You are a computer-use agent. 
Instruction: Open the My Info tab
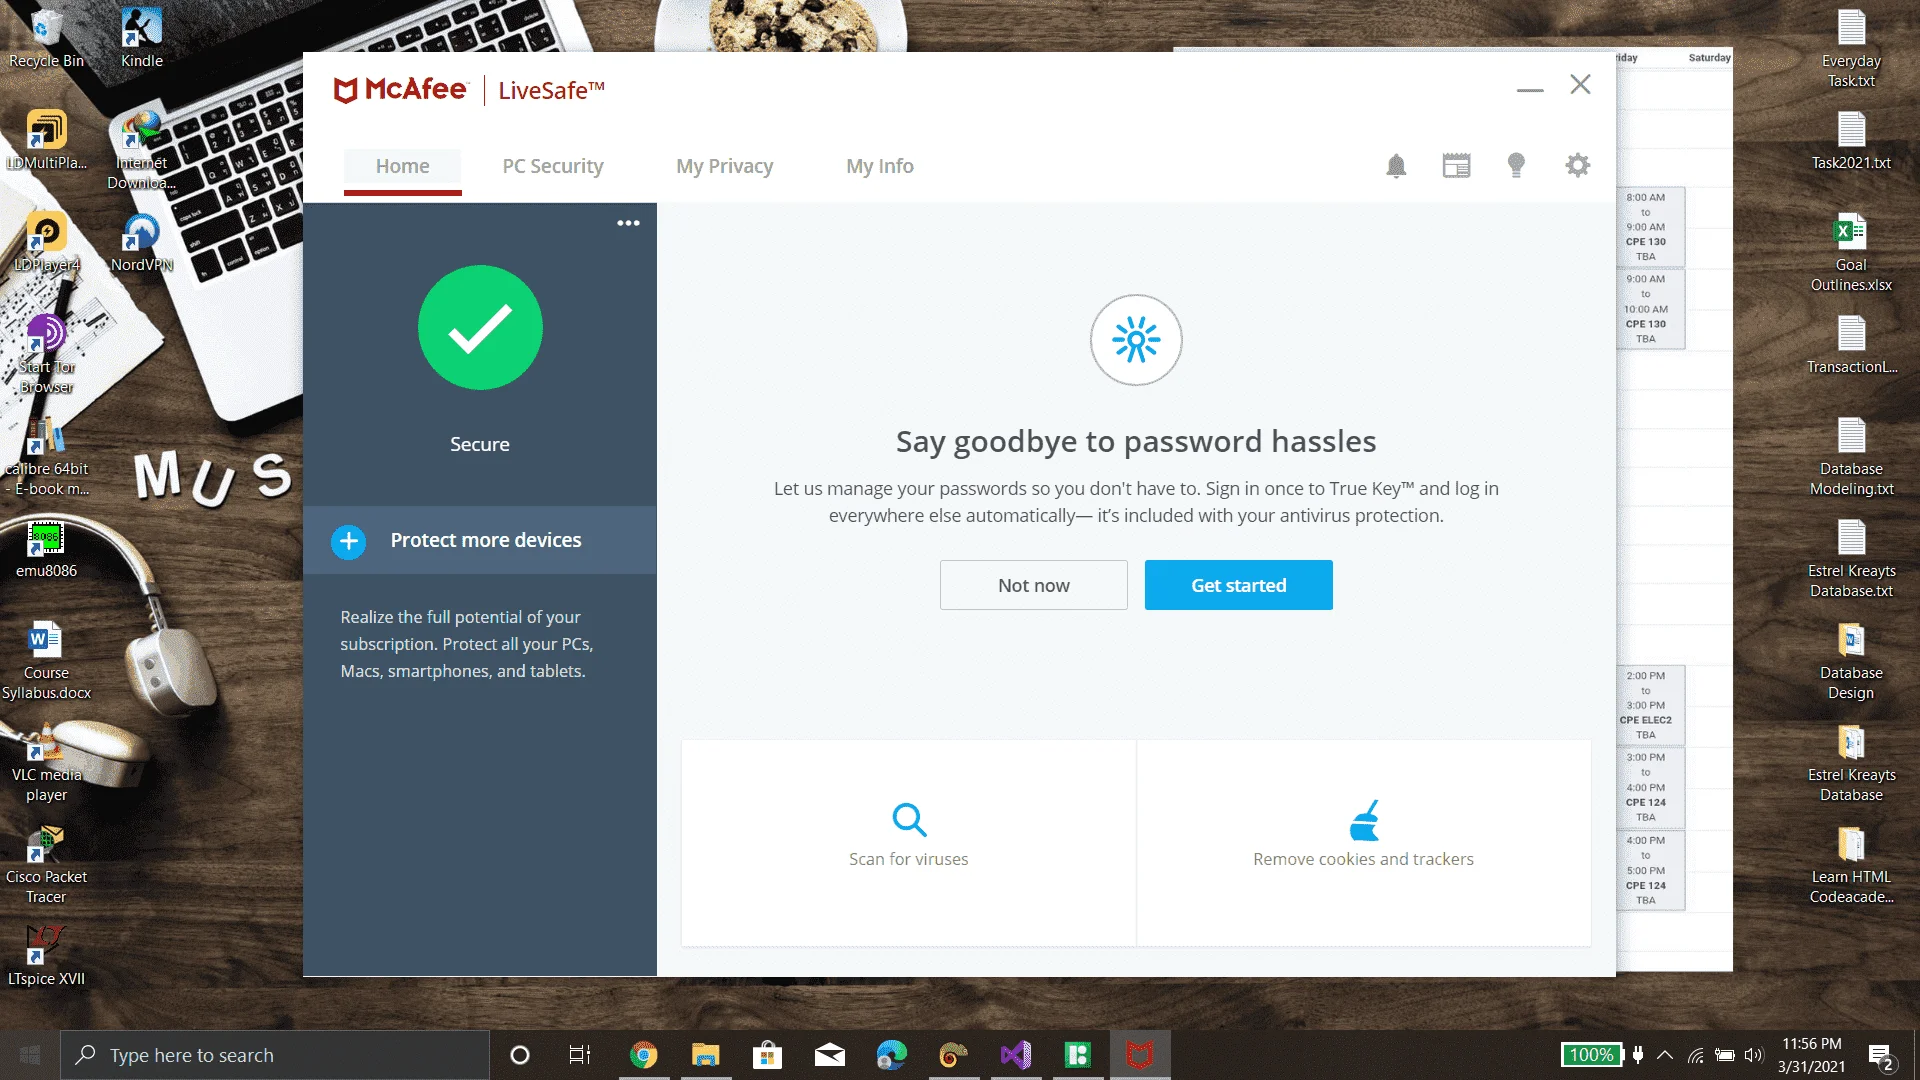tap(880, 166)
